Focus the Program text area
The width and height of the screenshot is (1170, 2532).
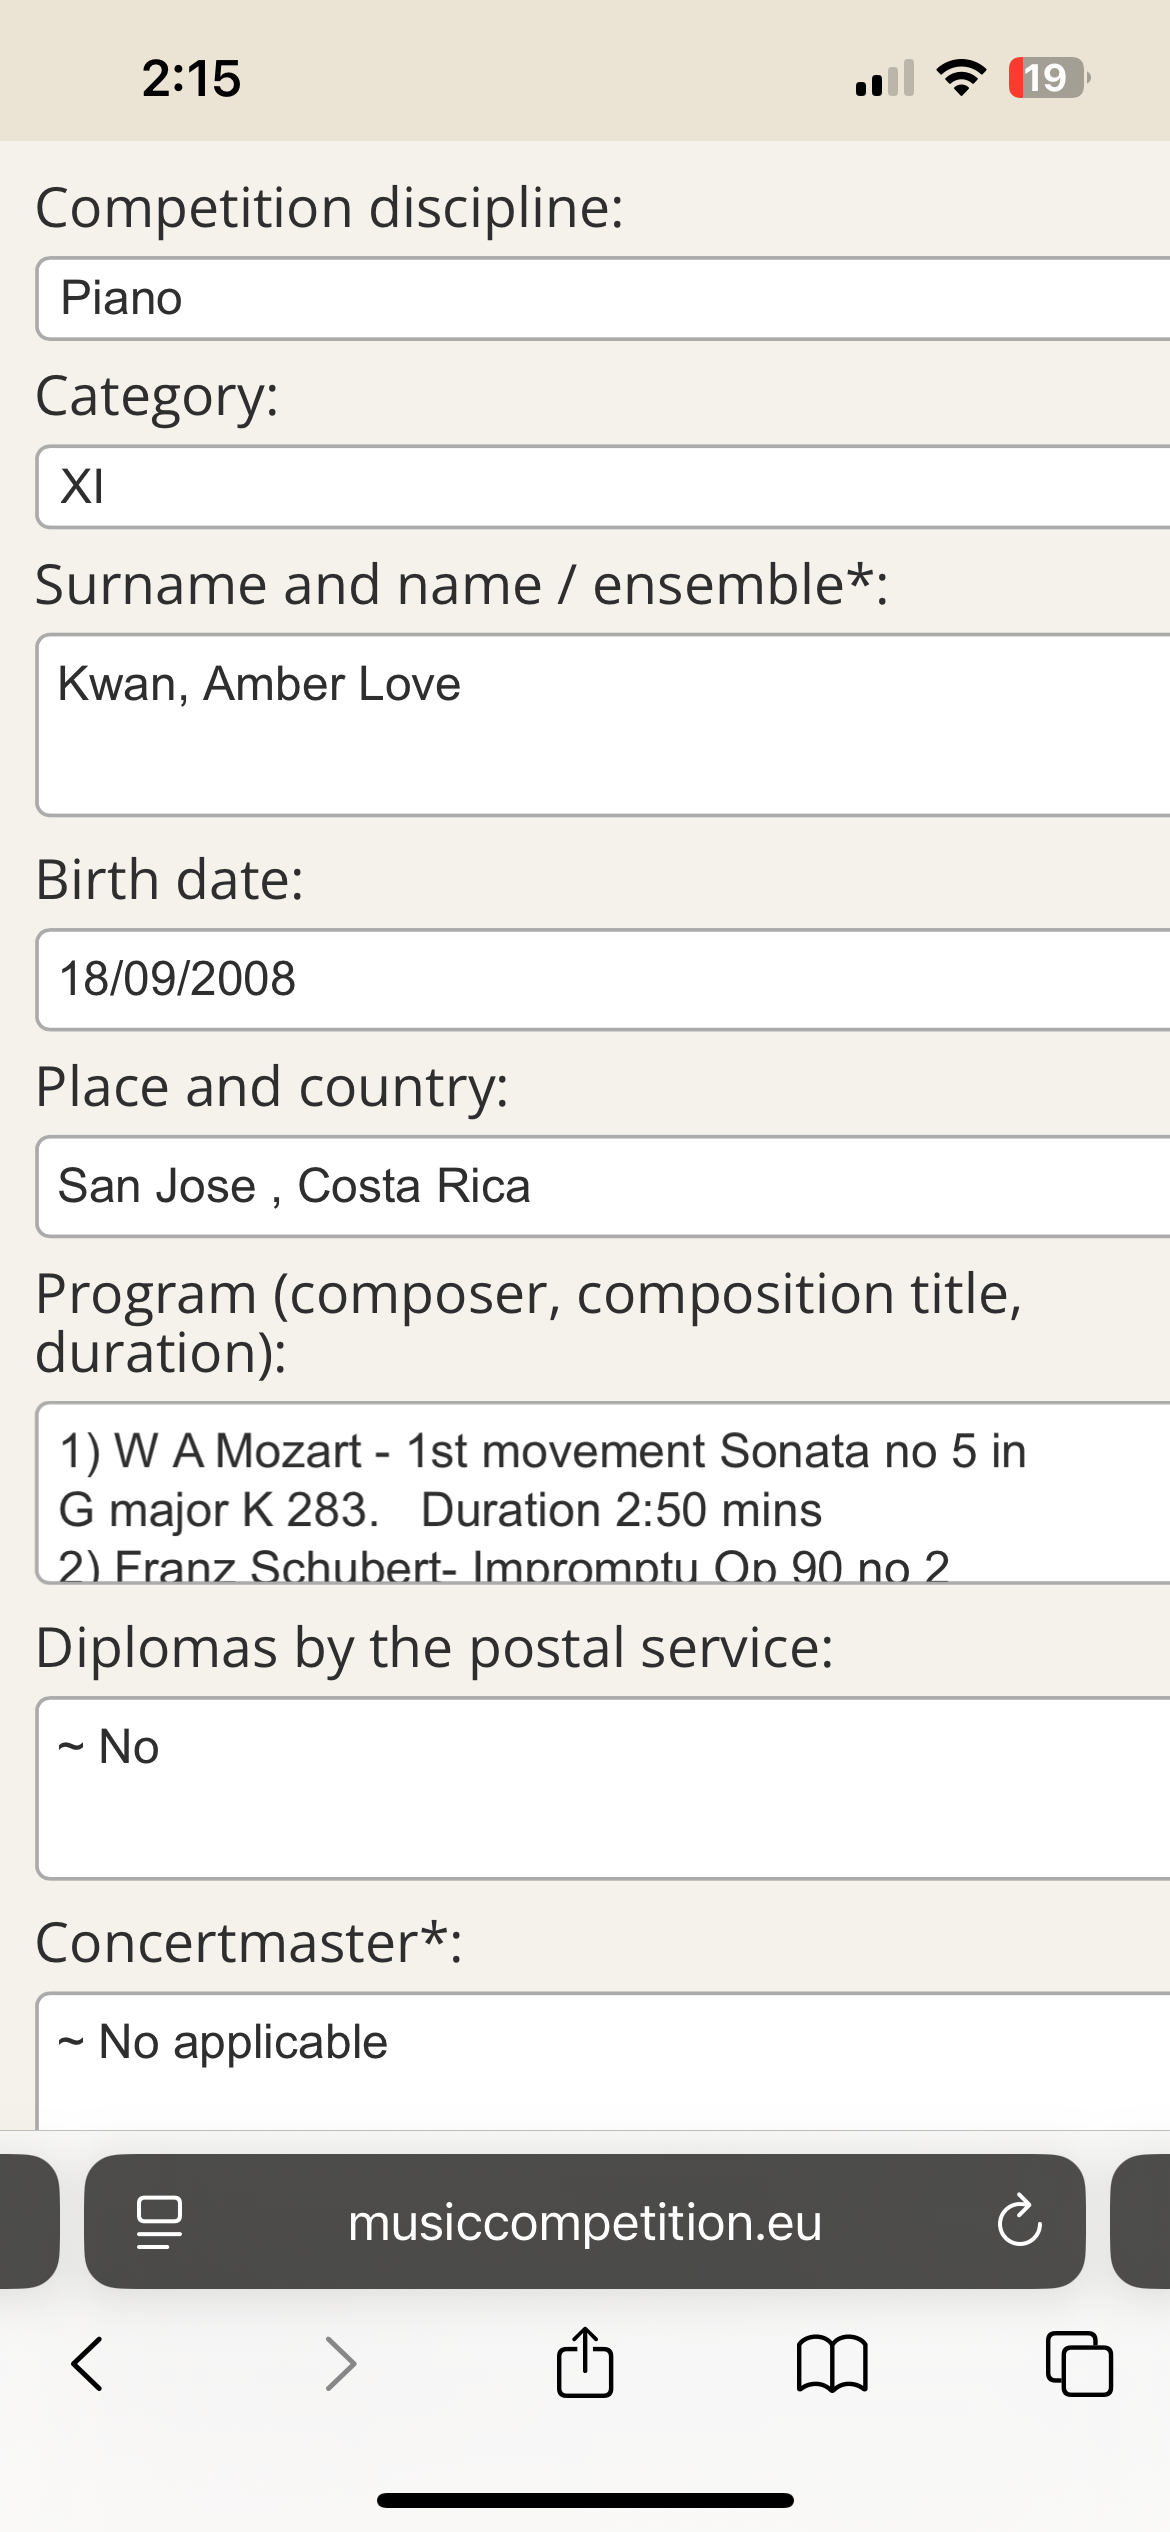click(x=600, y=1493)
